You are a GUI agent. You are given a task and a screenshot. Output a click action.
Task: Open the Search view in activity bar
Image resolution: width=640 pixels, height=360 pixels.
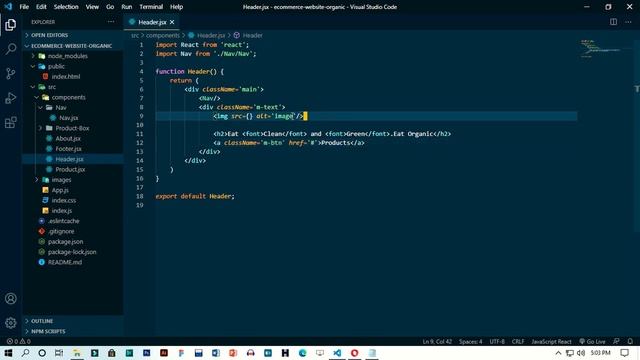pyautogui.click(x=11, y=49)
